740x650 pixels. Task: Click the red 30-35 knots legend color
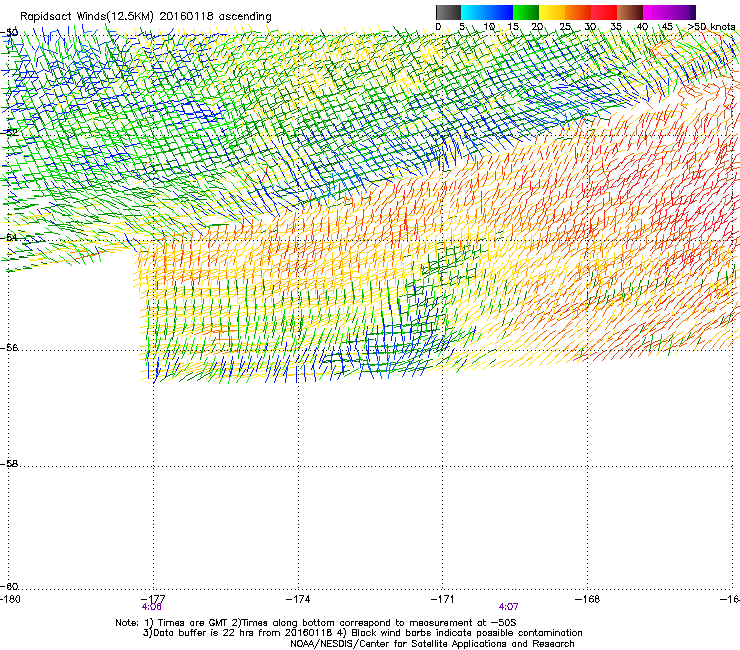point(604,12)
